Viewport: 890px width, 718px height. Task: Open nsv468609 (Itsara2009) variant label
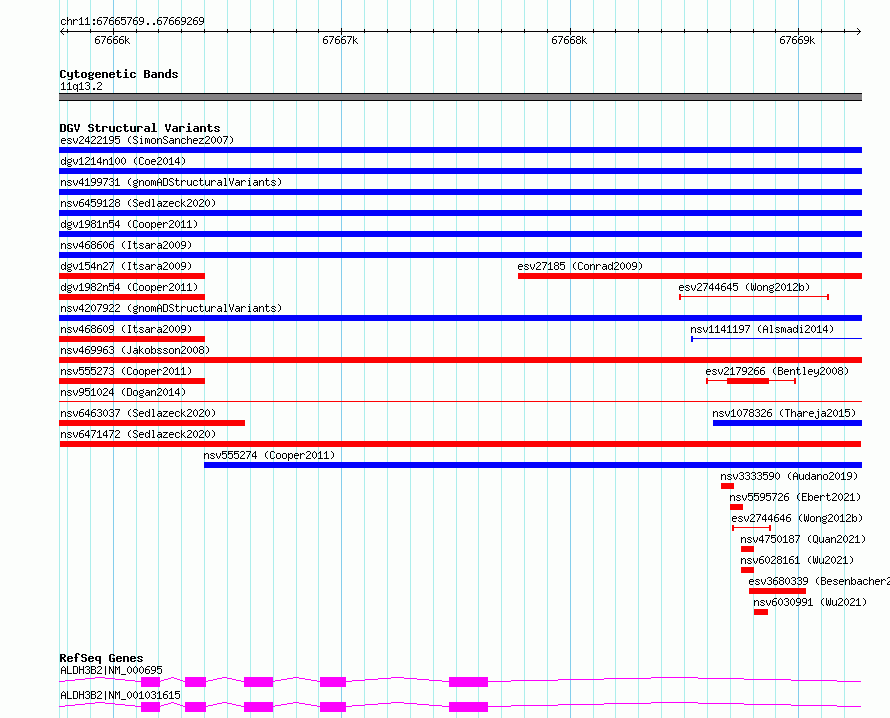coord(126,329)
